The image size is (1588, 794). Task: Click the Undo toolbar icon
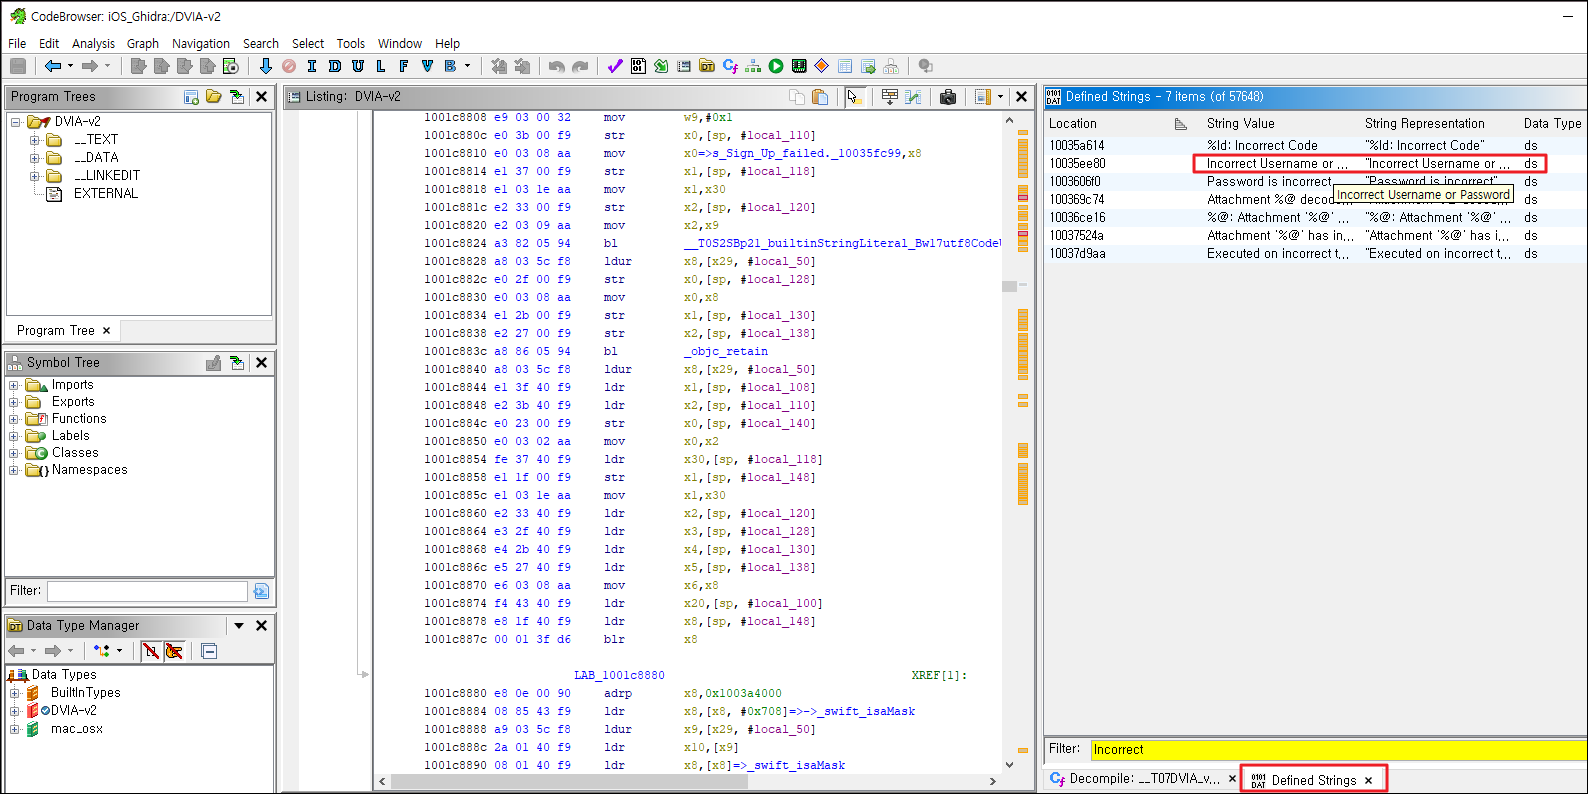click(557, 66)
